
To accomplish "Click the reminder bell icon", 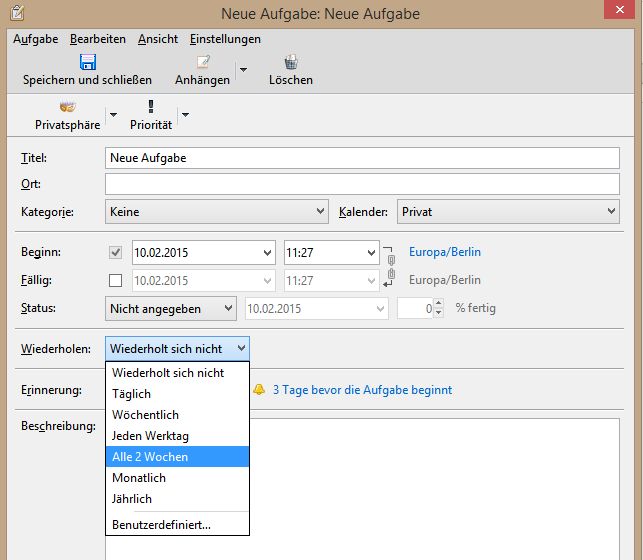I will point(259,389).
